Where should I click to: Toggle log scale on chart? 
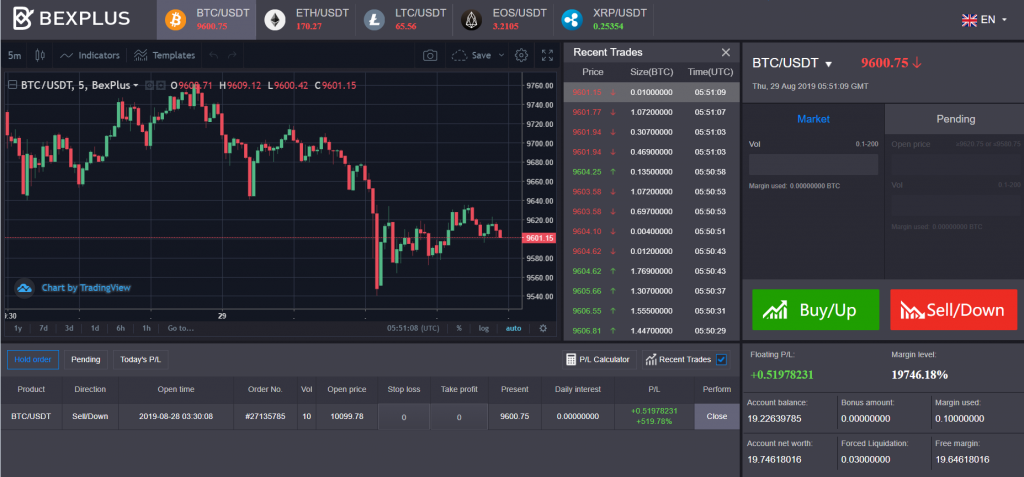pyautogui.click(x=483, y=328)
